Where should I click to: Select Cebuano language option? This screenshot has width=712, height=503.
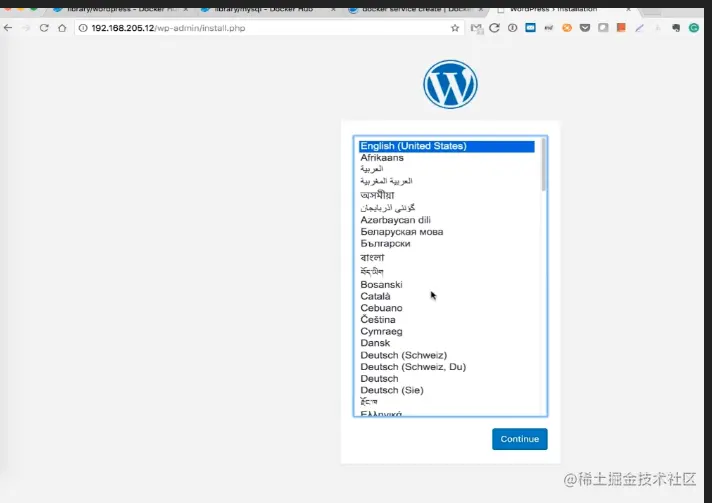(381, 308)
